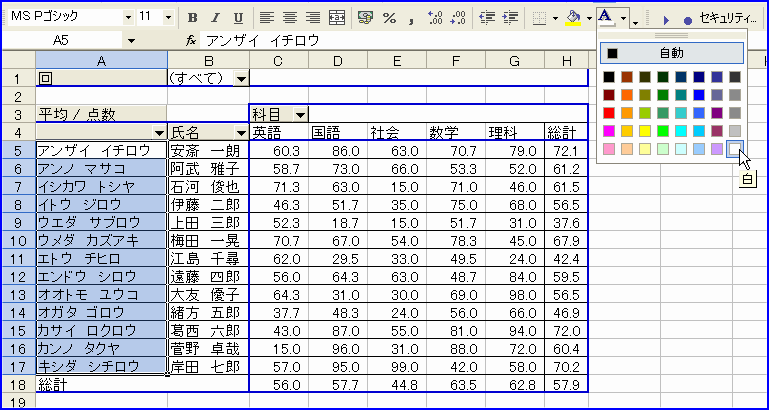Open the (すべて) page field dropdown
The height and width of the screenshot is (410, 769).
coord(241,78)
